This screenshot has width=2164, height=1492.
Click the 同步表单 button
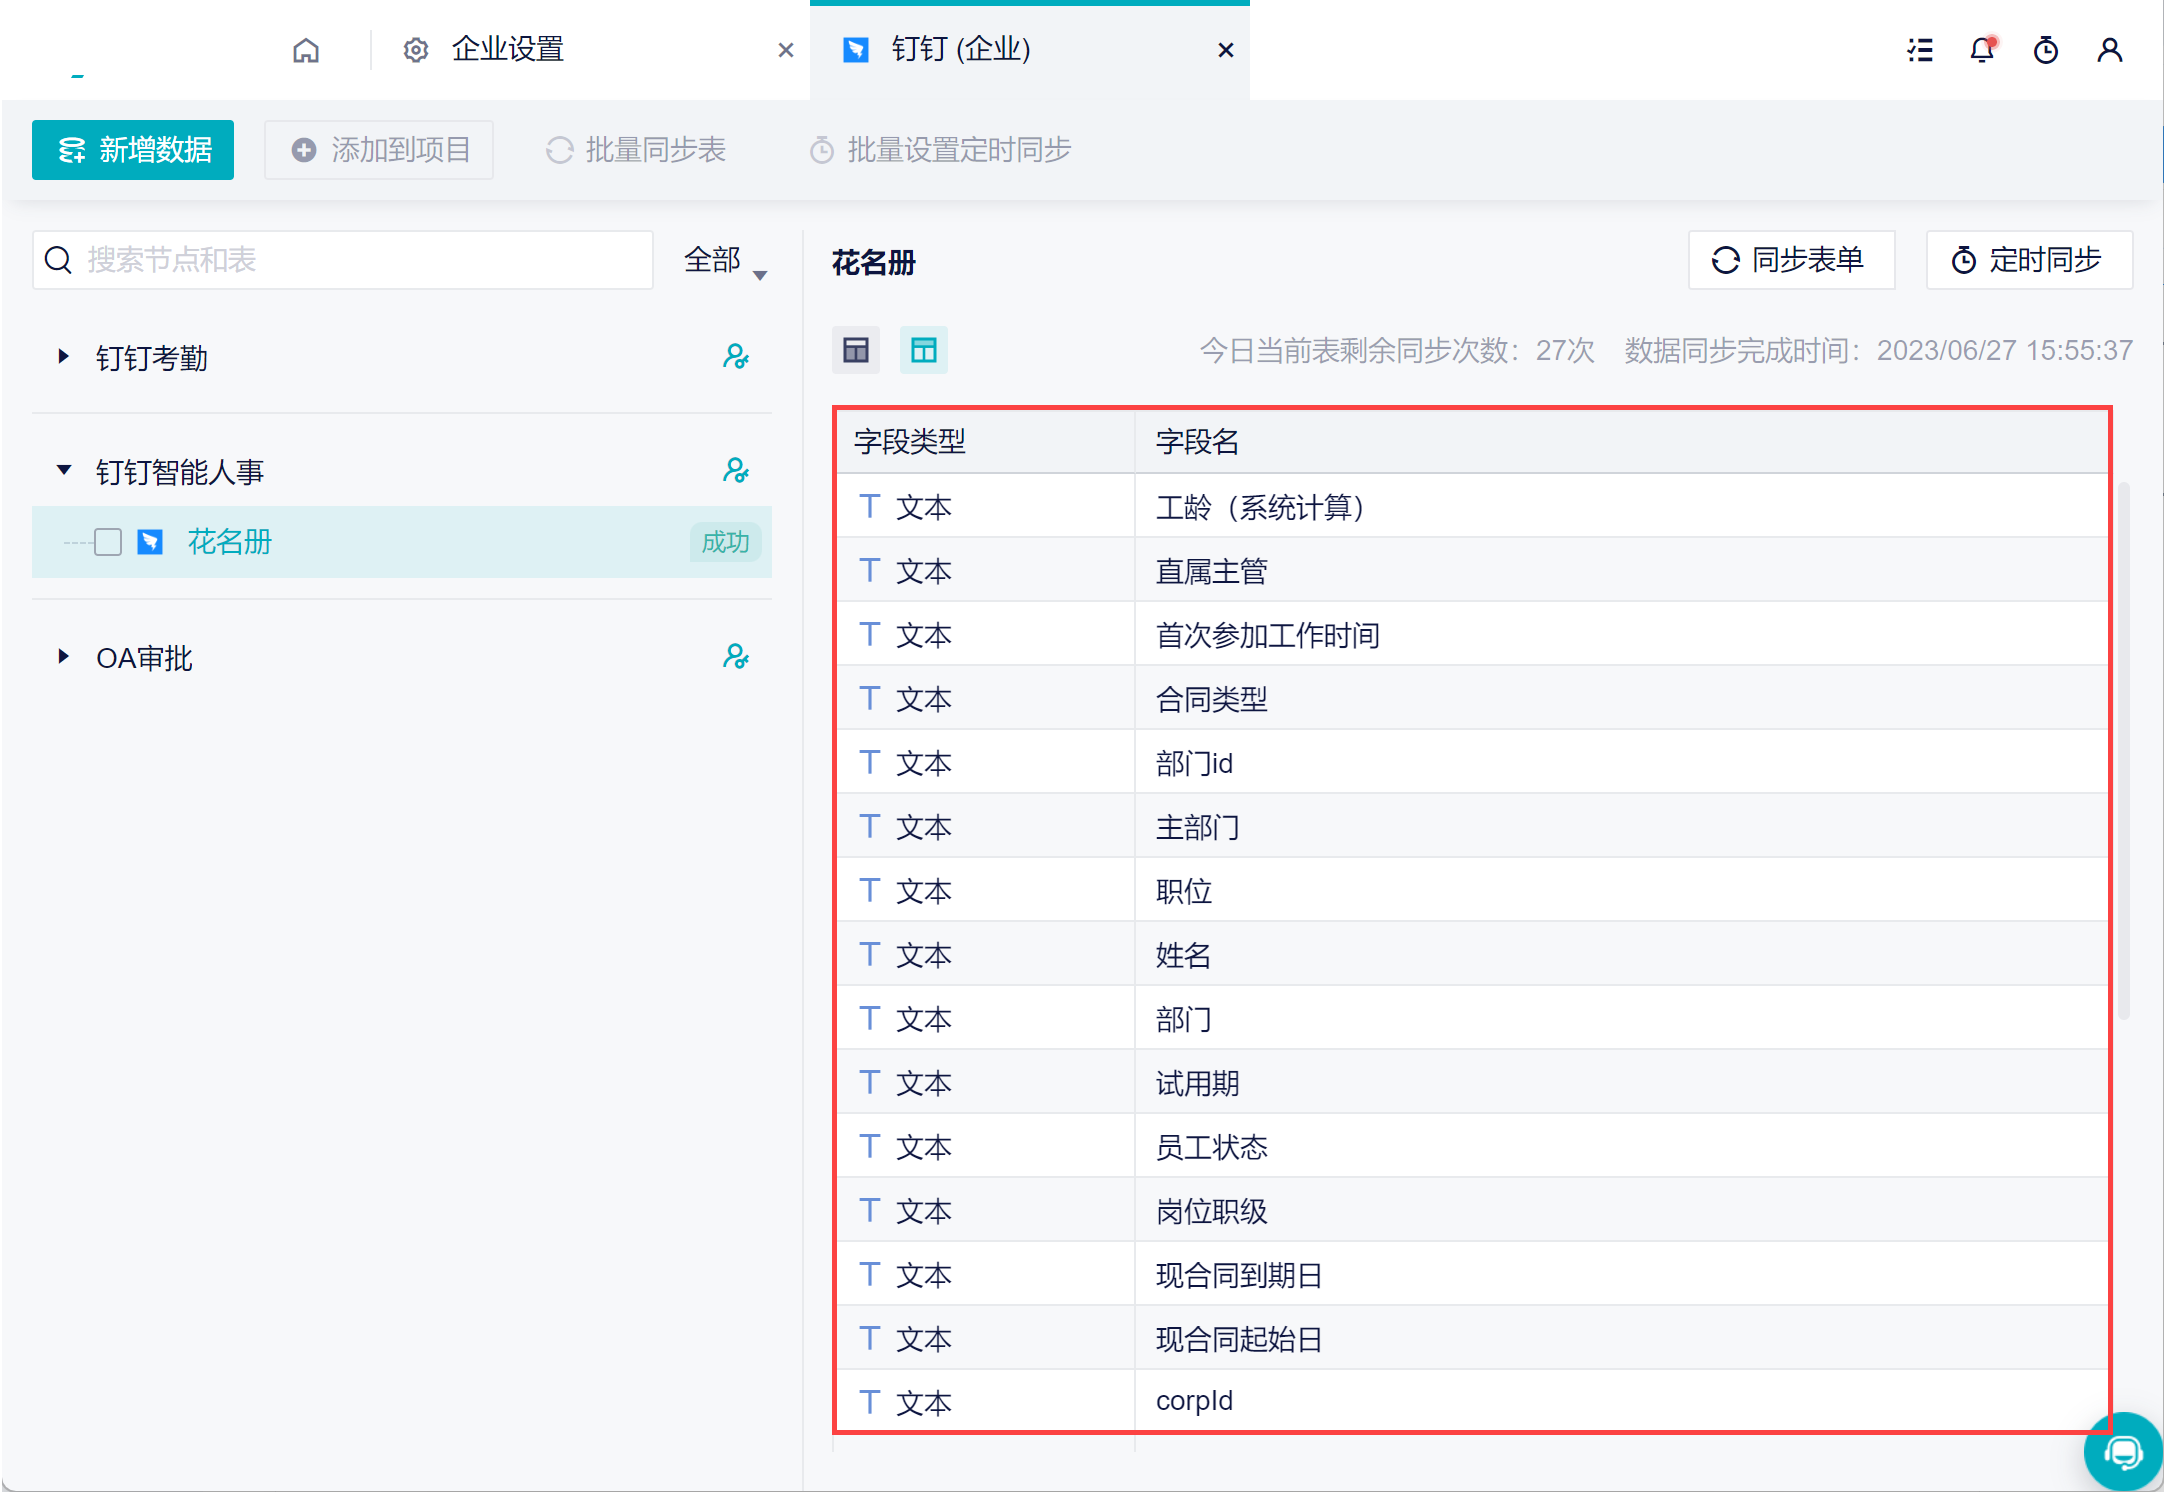1790,260
